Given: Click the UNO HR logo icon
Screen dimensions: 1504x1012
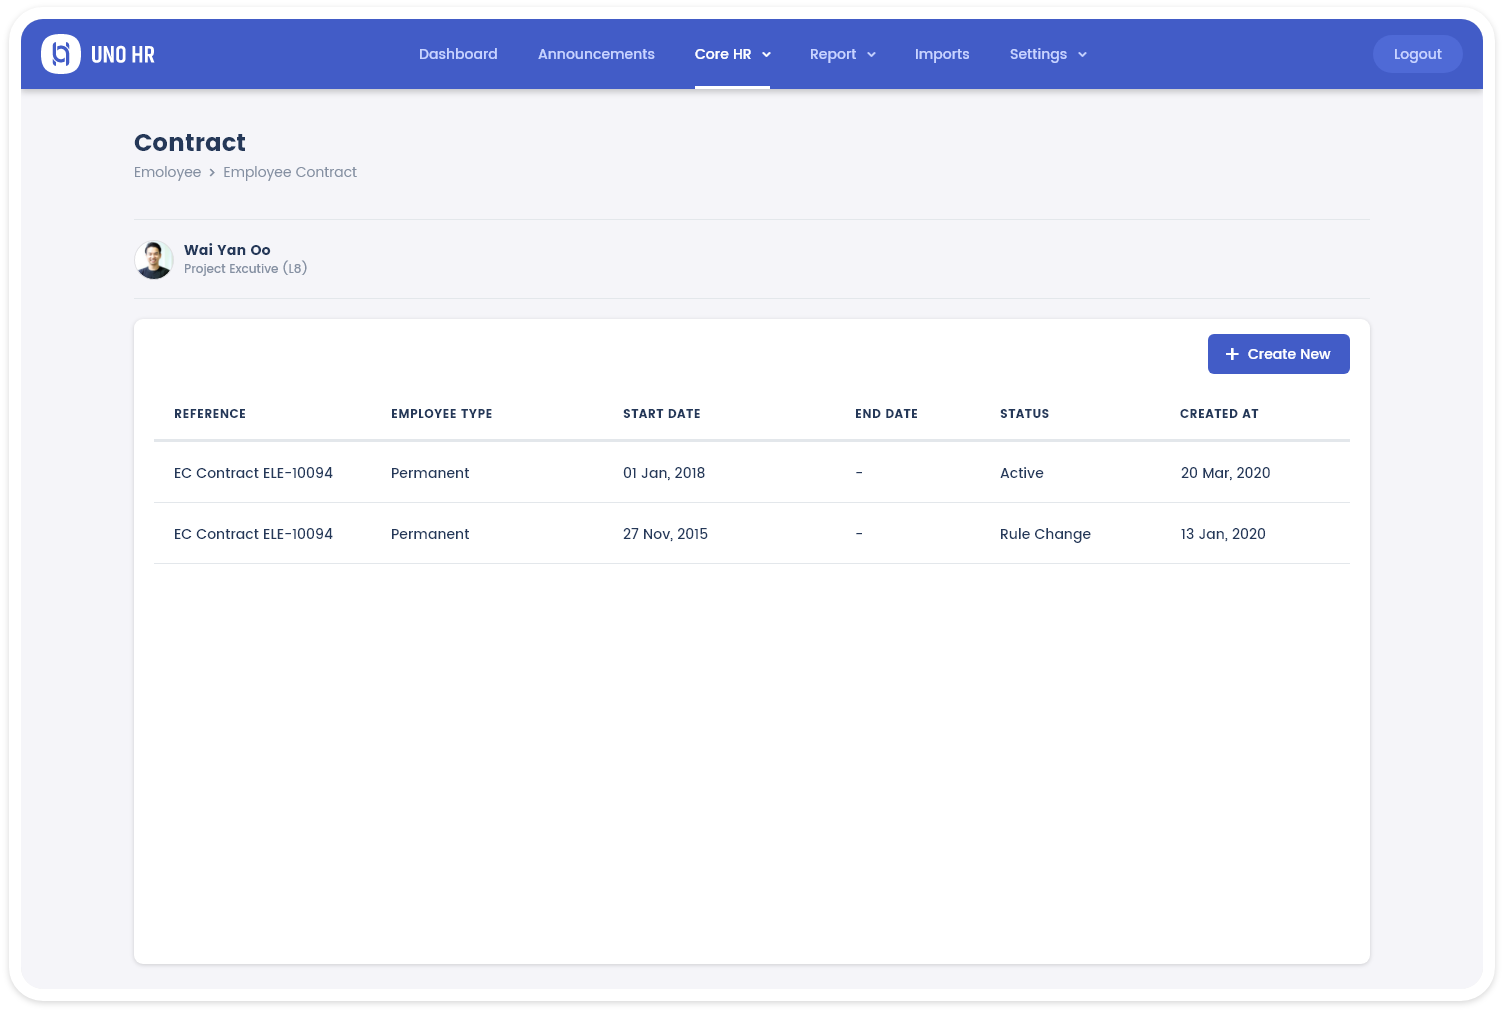Looking at the screenshot, I should point(61,54).
